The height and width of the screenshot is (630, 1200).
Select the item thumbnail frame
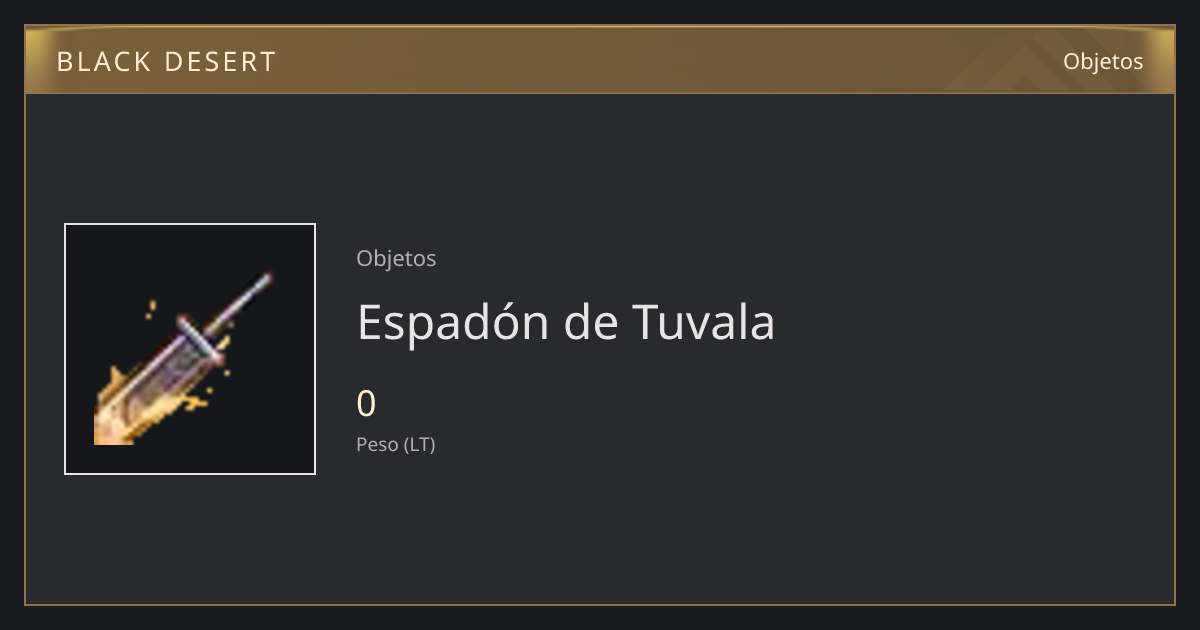coord(190,349)
